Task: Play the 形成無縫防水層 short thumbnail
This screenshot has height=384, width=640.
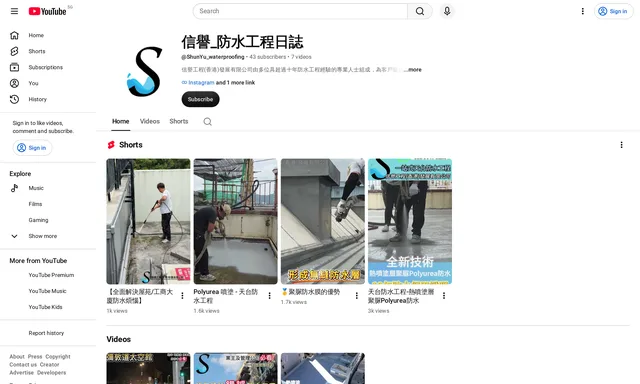Action: (x=322, y=221)
